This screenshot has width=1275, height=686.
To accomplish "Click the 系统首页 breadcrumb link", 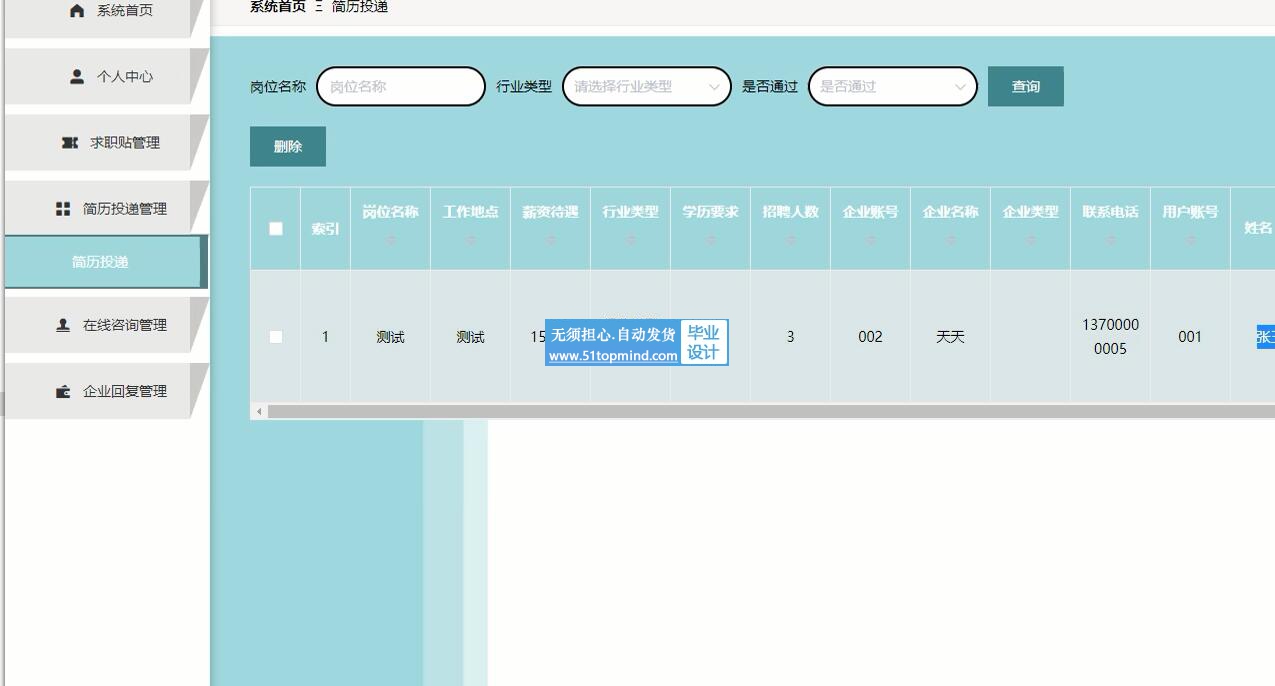I will click(278, 7).
